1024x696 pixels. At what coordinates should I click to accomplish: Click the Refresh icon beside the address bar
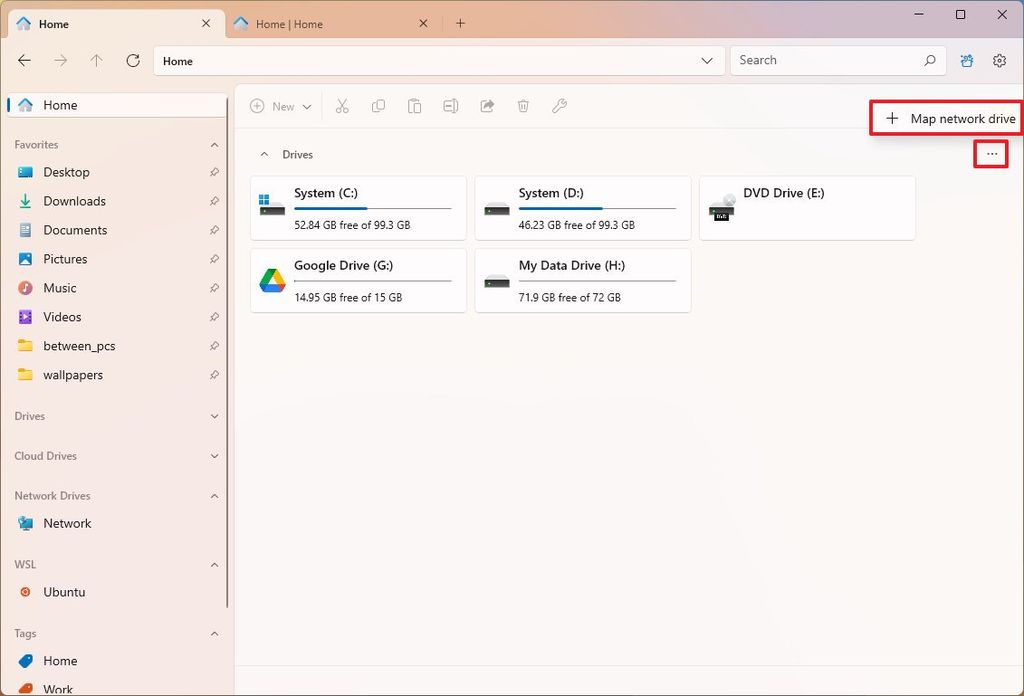[x=132, y=60]
